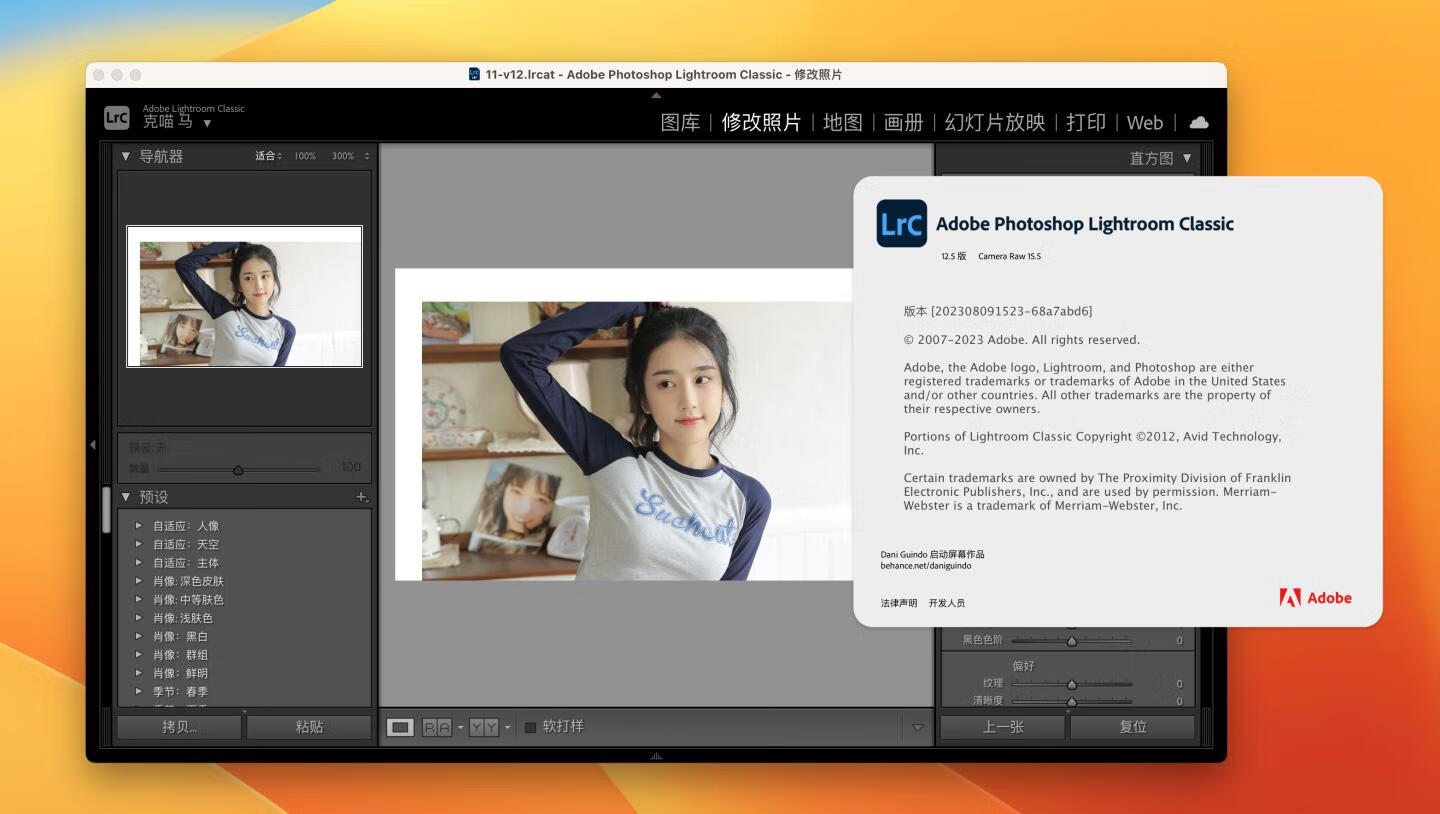Adjust the 纹理 texture slider
The width and height of the screenshot is (1440, 814).
pyautogui.click(x=1071, y=684)
